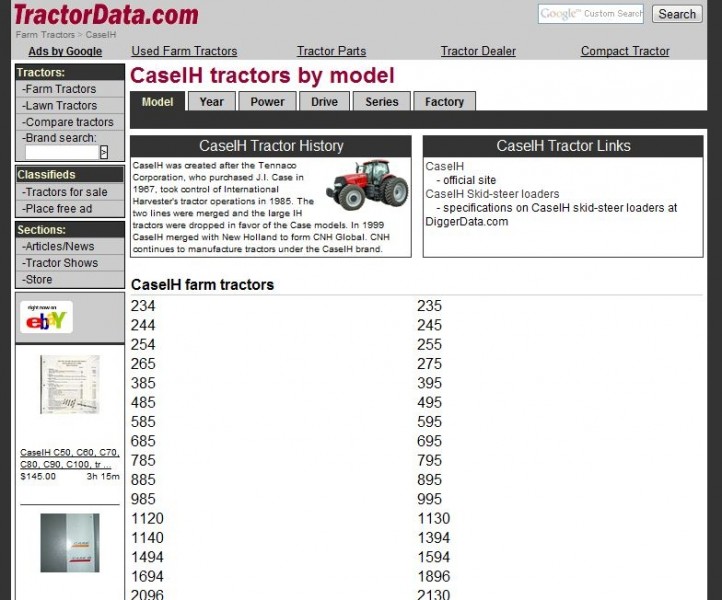Switch to the Year tab
Screen dimensions: 722x600
pos(211,102)
